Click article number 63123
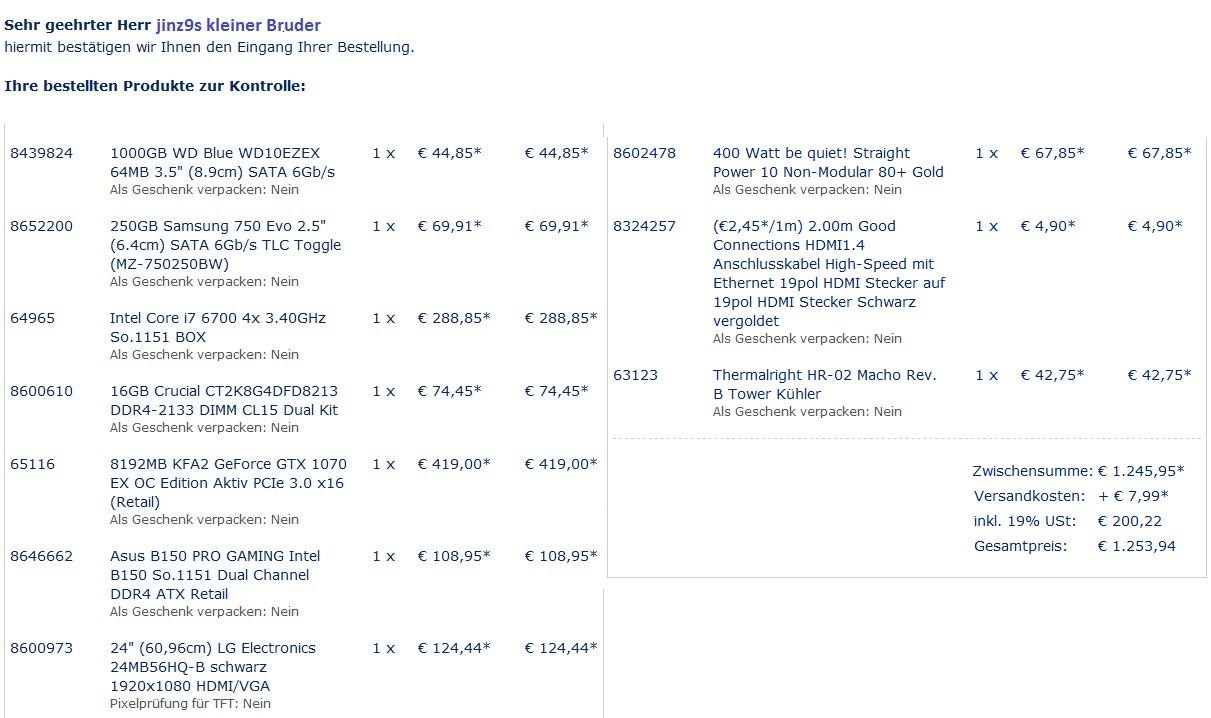The height and width of the screenshot is (718, 1211). click(635, 375)
